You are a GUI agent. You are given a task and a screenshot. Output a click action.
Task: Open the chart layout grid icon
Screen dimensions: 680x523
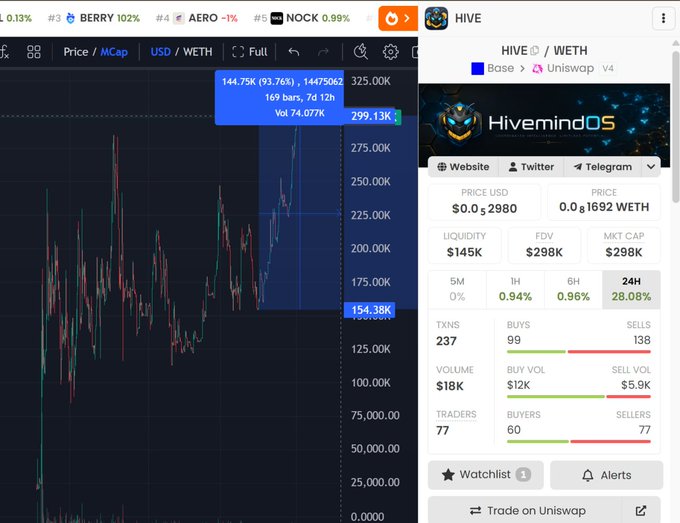pos(34,52)
